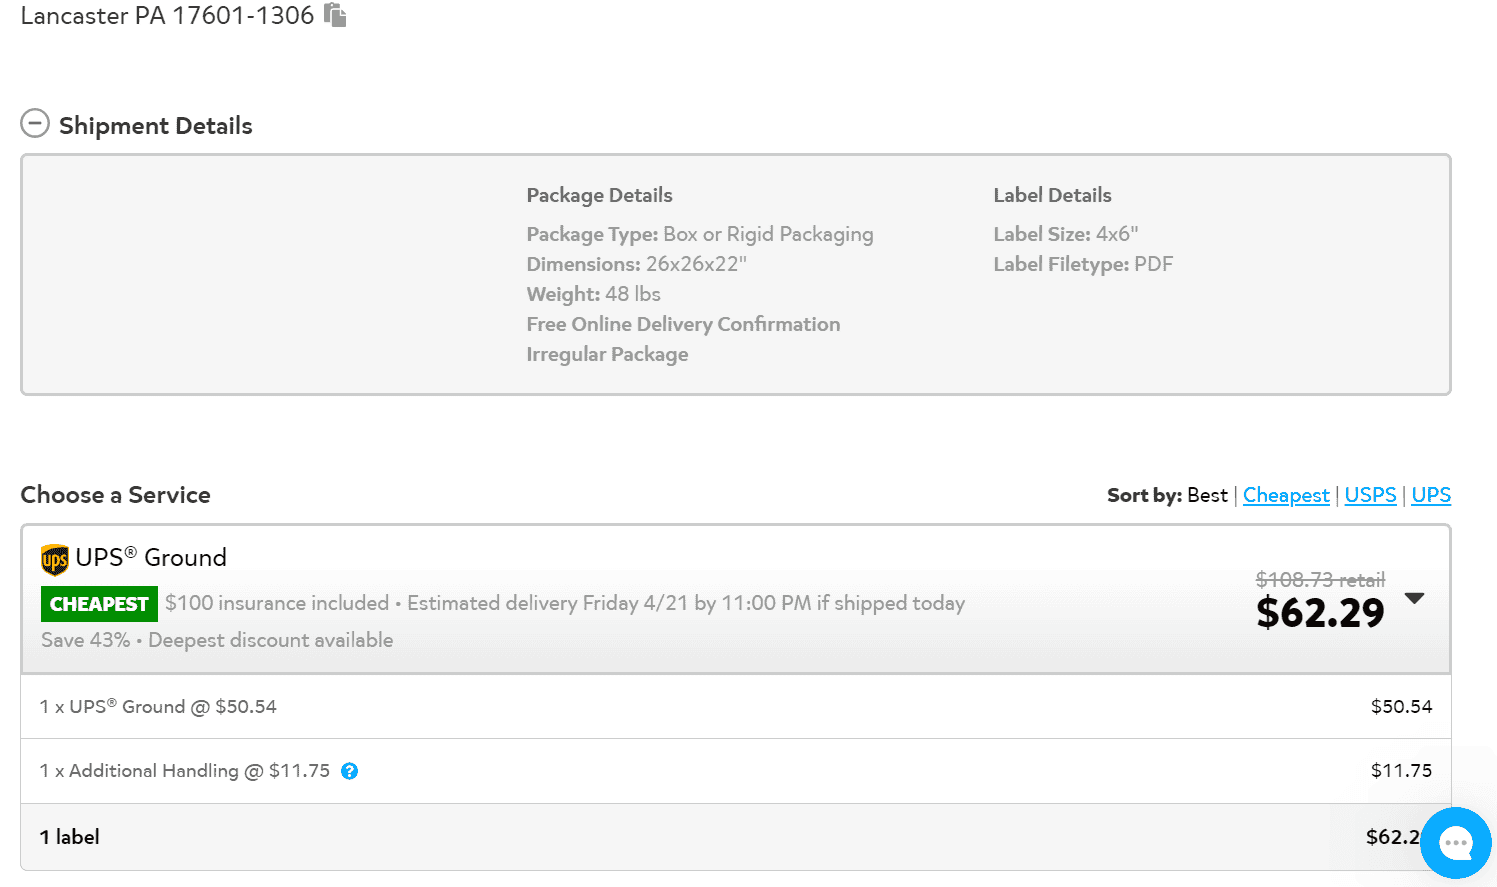The height and width of the screenshot is (887, 1497).
Task: Click the 1 label total row
Action: pyautogui.click(x=70, y=837)
